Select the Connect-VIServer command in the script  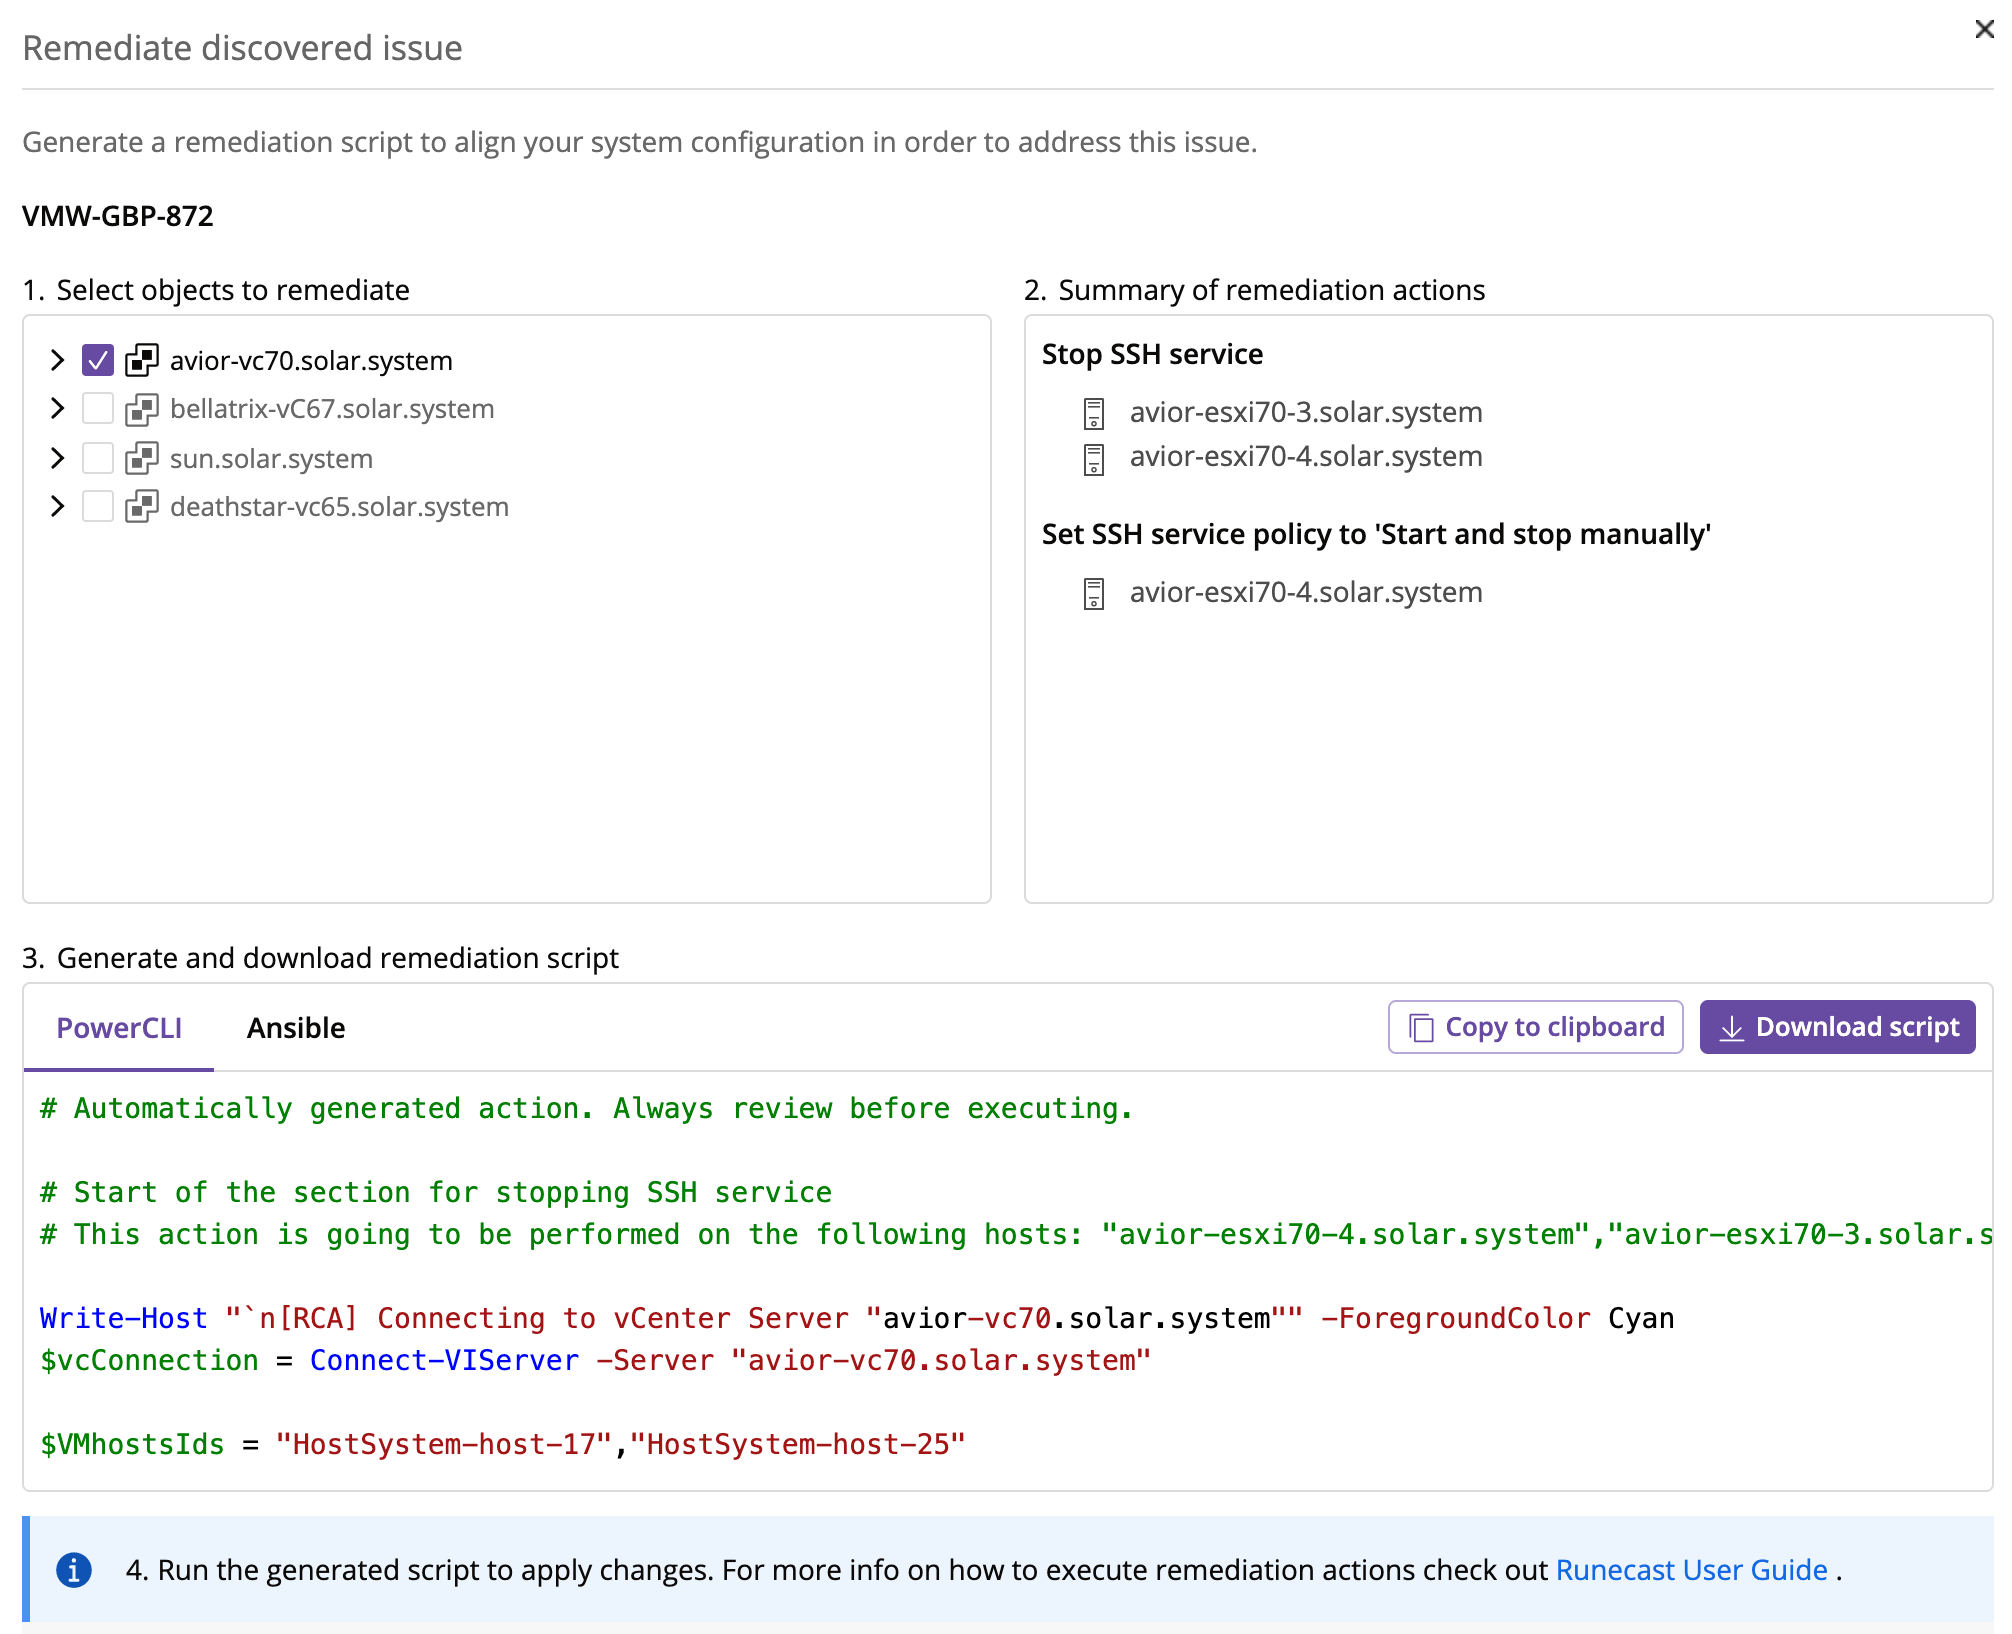point(443,1360)
